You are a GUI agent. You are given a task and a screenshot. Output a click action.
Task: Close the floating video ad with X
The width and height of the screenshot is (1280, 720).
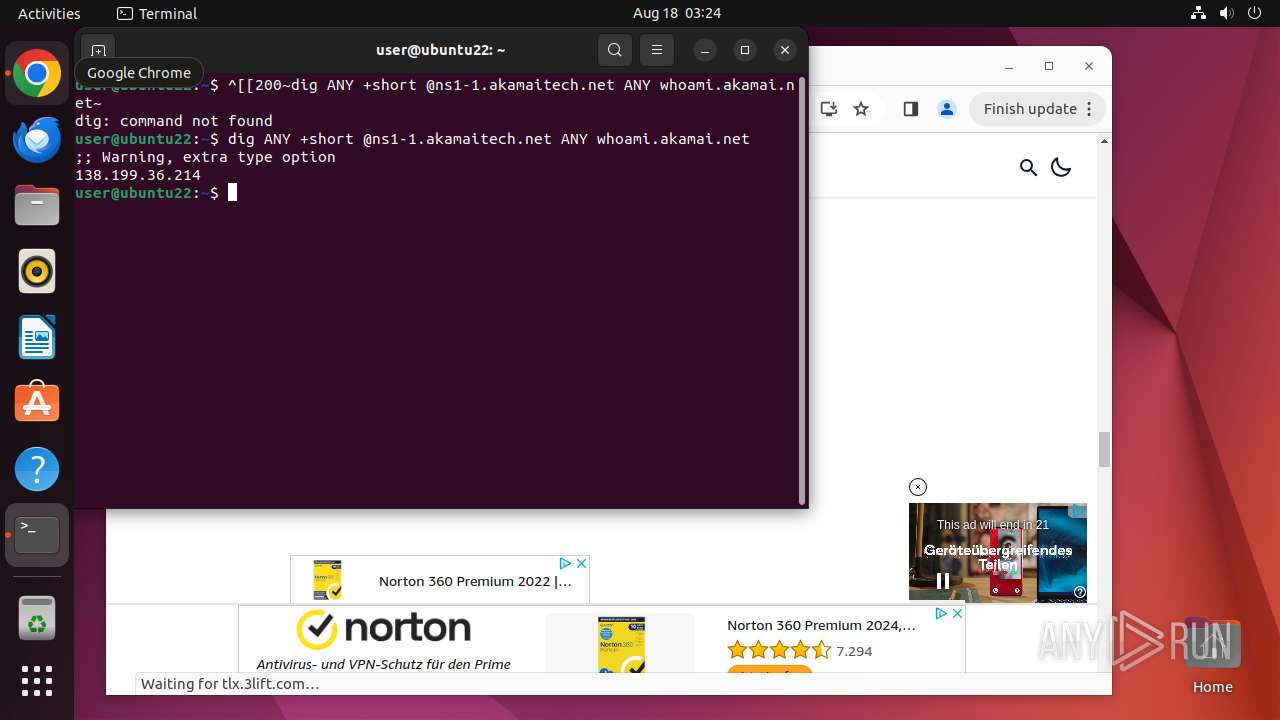918,487
